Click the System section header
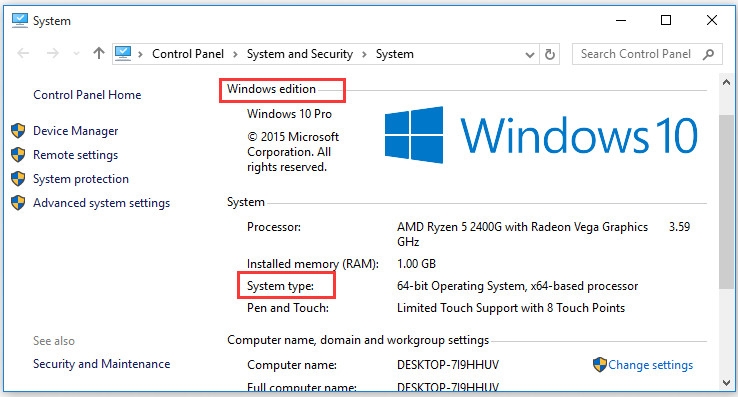This screenshot has width=738, height=397. [245, 203]
